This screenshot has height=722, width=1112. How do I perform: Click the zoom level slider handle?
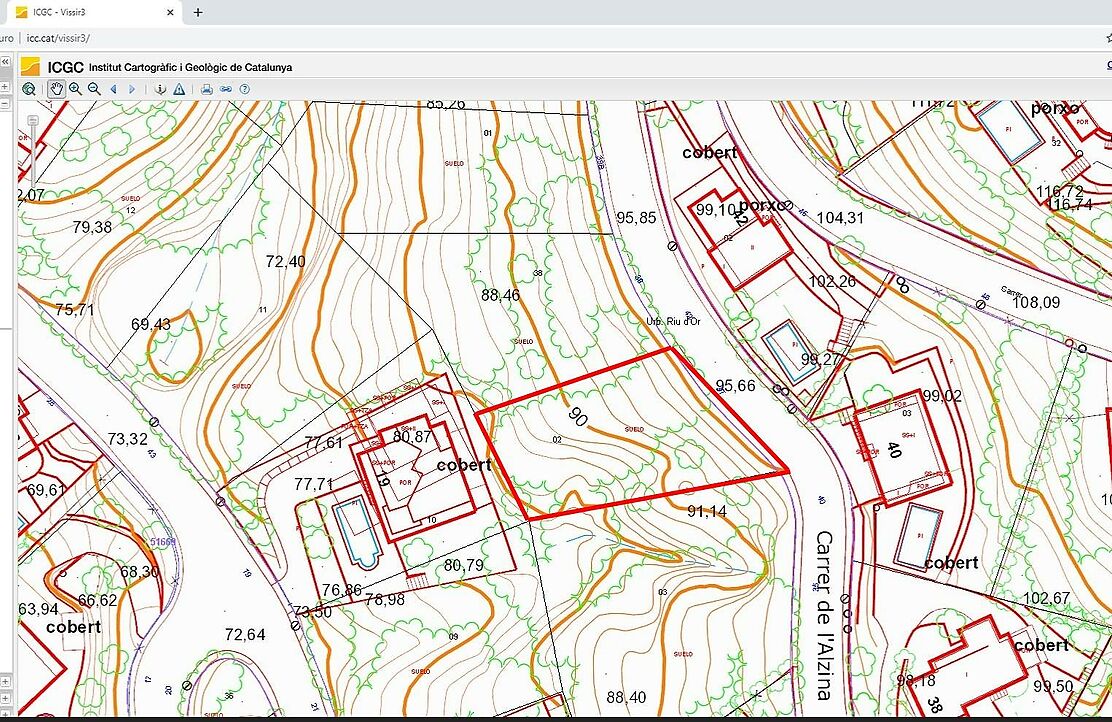pos(33,121)
